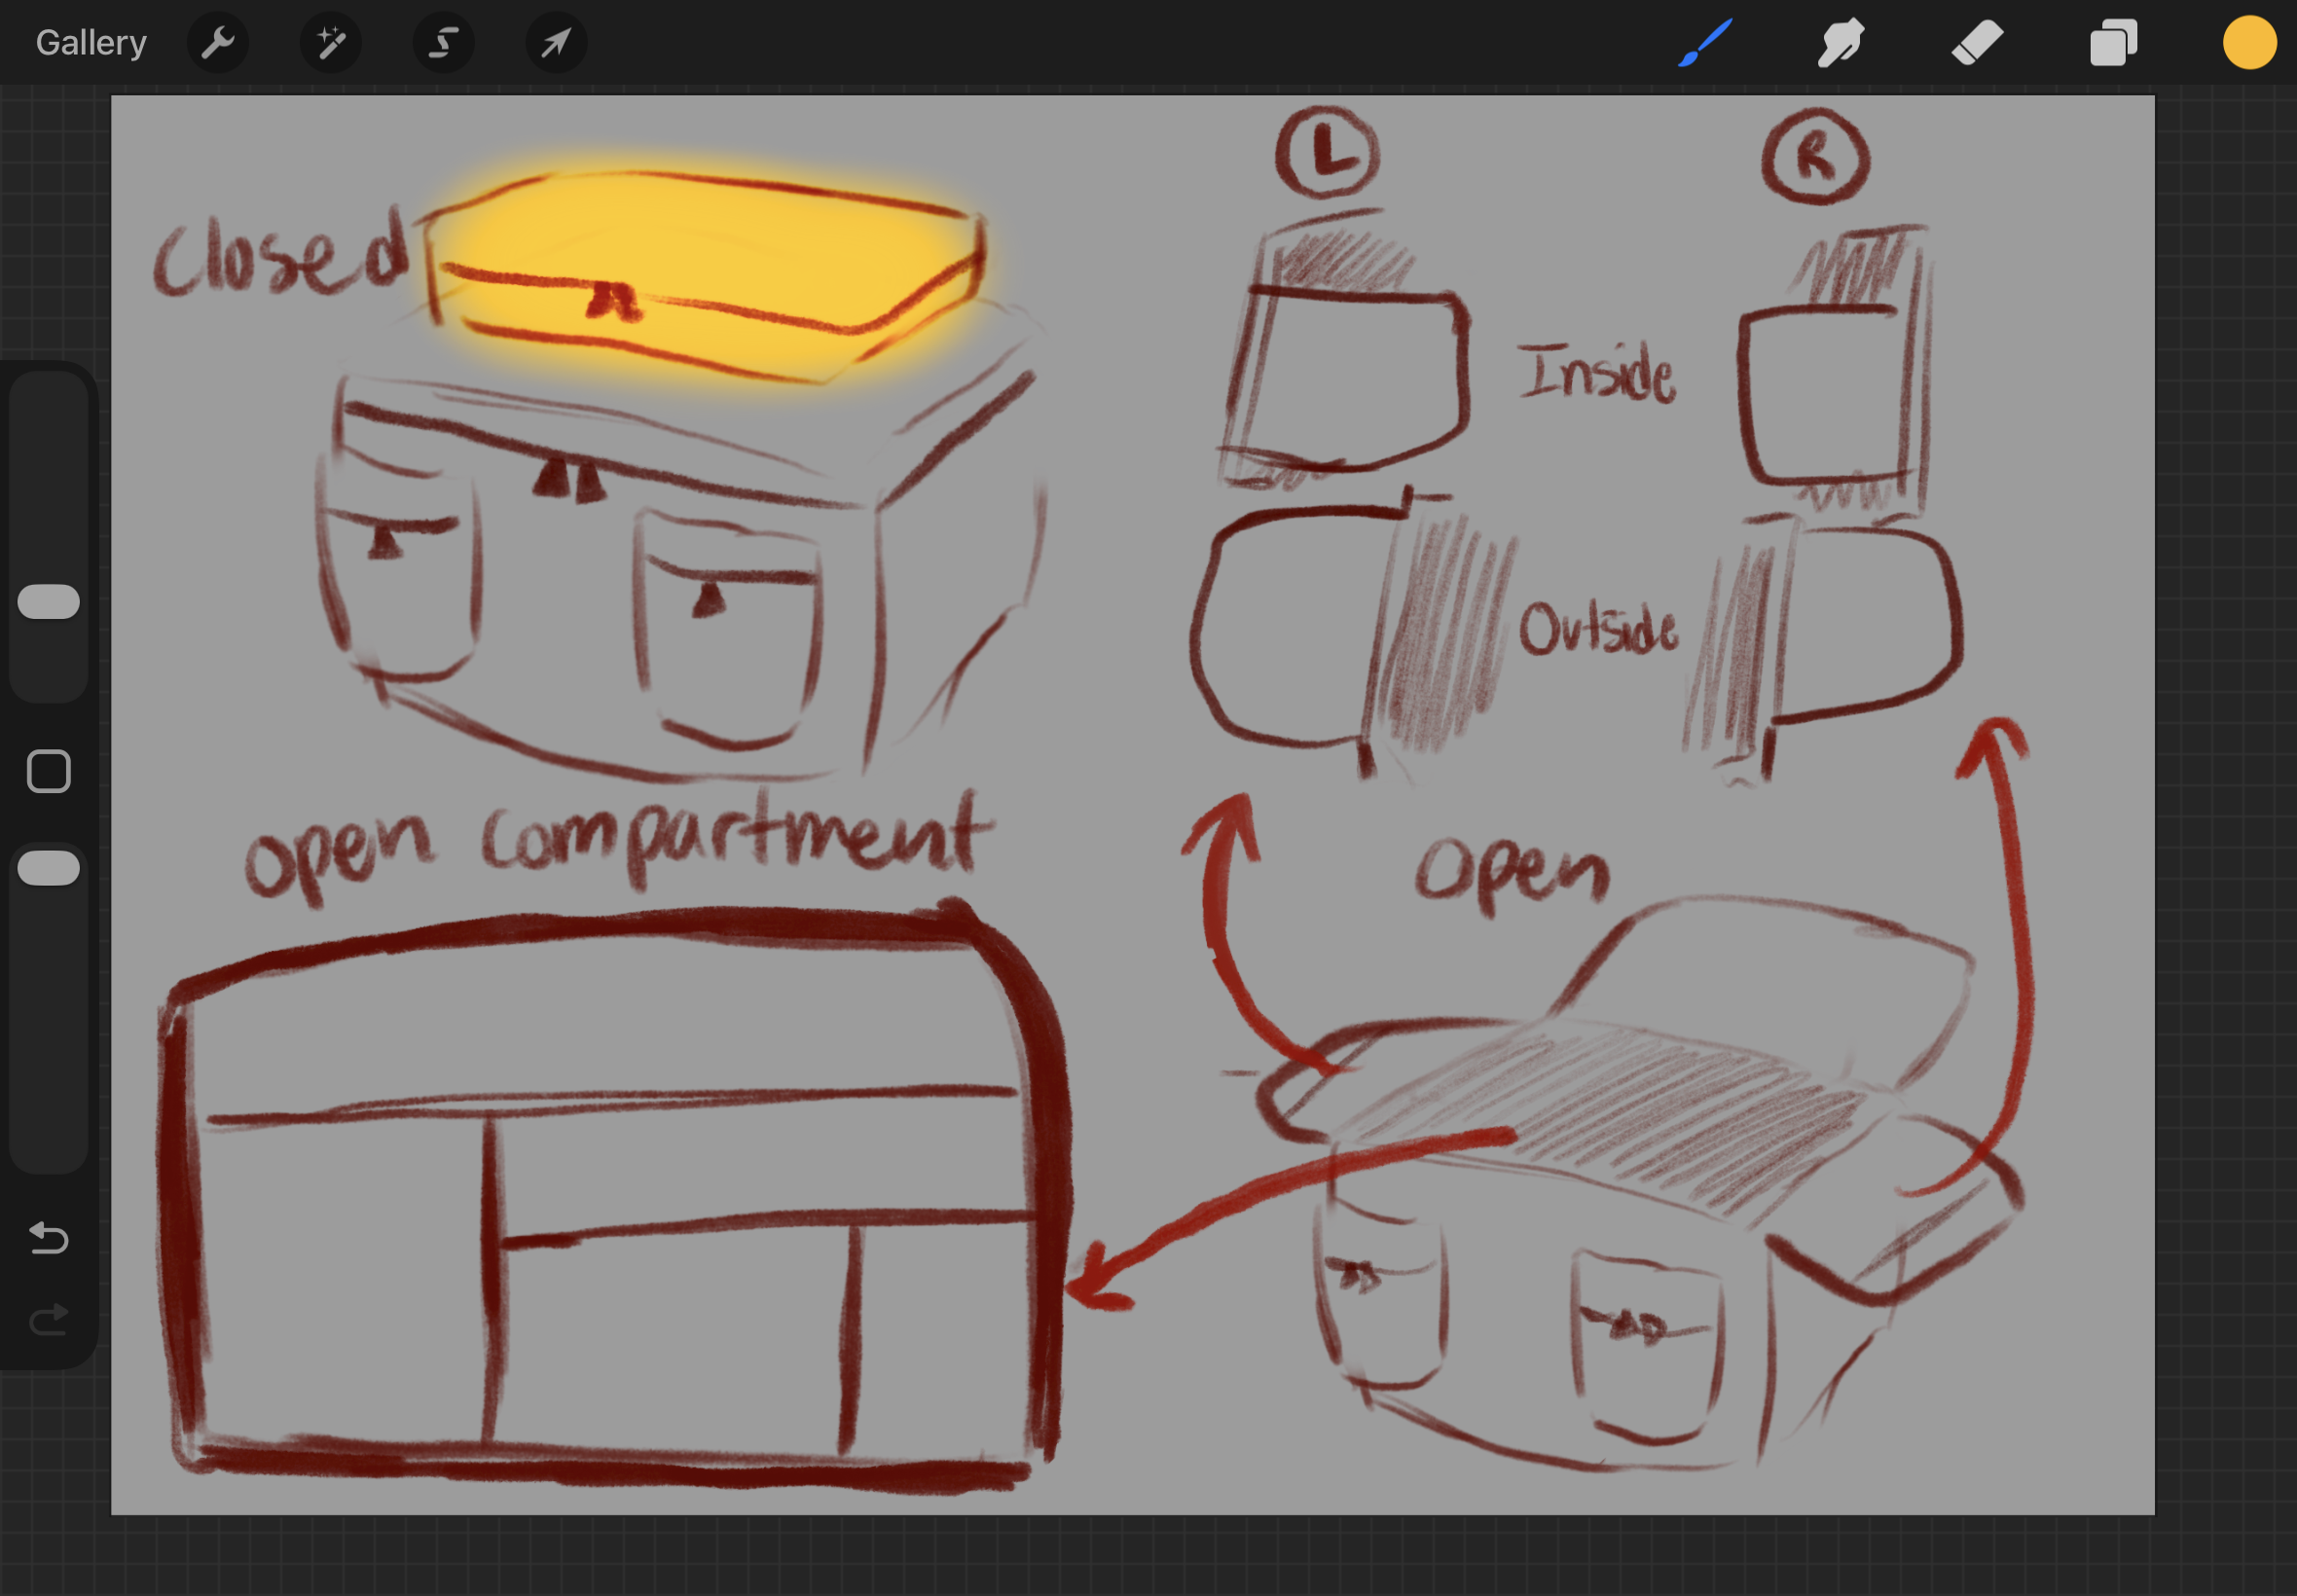
Task: Activate the Transform arrow tool
Action: [x=556, y=43]
